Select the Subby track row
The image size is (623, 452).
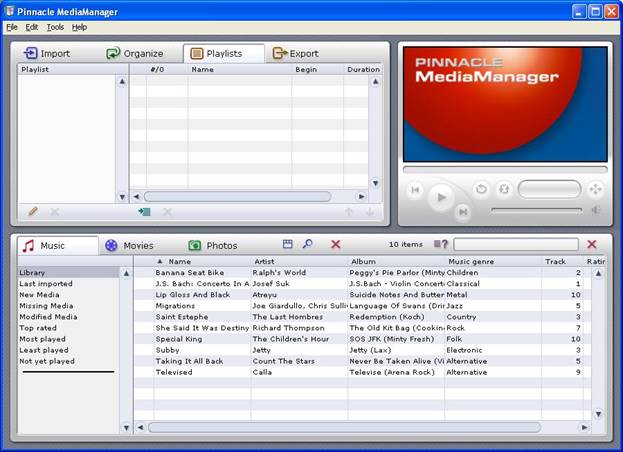pos(362,350)
